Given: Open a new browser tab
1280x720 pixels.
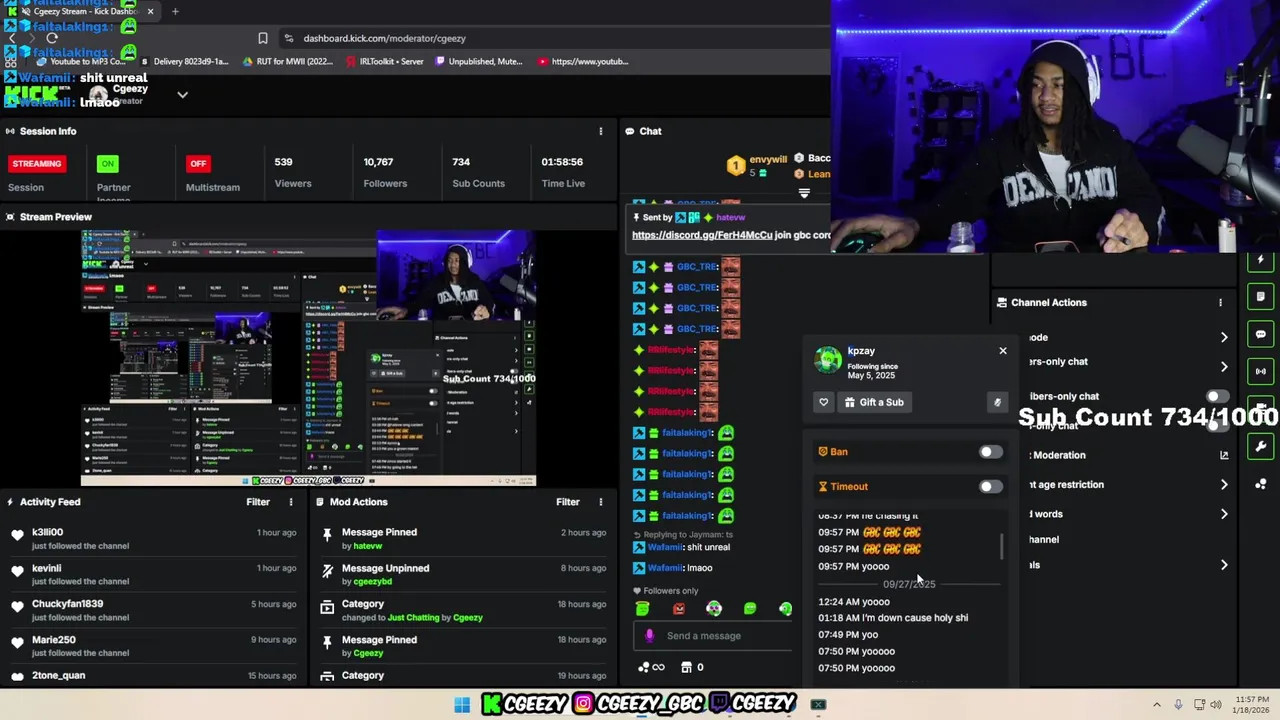Looking at the screenshot, I should click(x=175, y=12).
